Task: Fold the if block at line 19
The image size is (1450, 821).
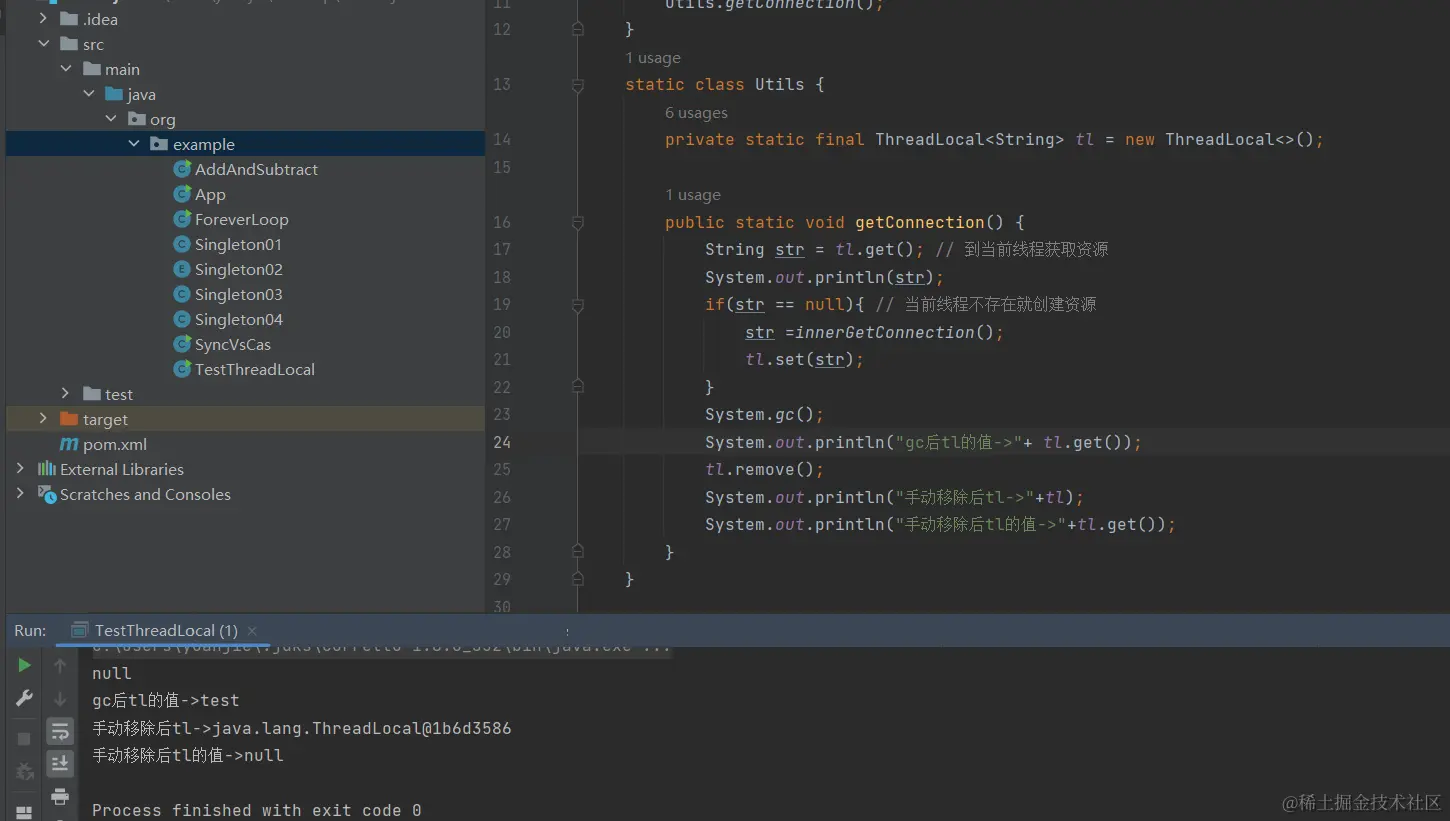Action: pos(577,305)
